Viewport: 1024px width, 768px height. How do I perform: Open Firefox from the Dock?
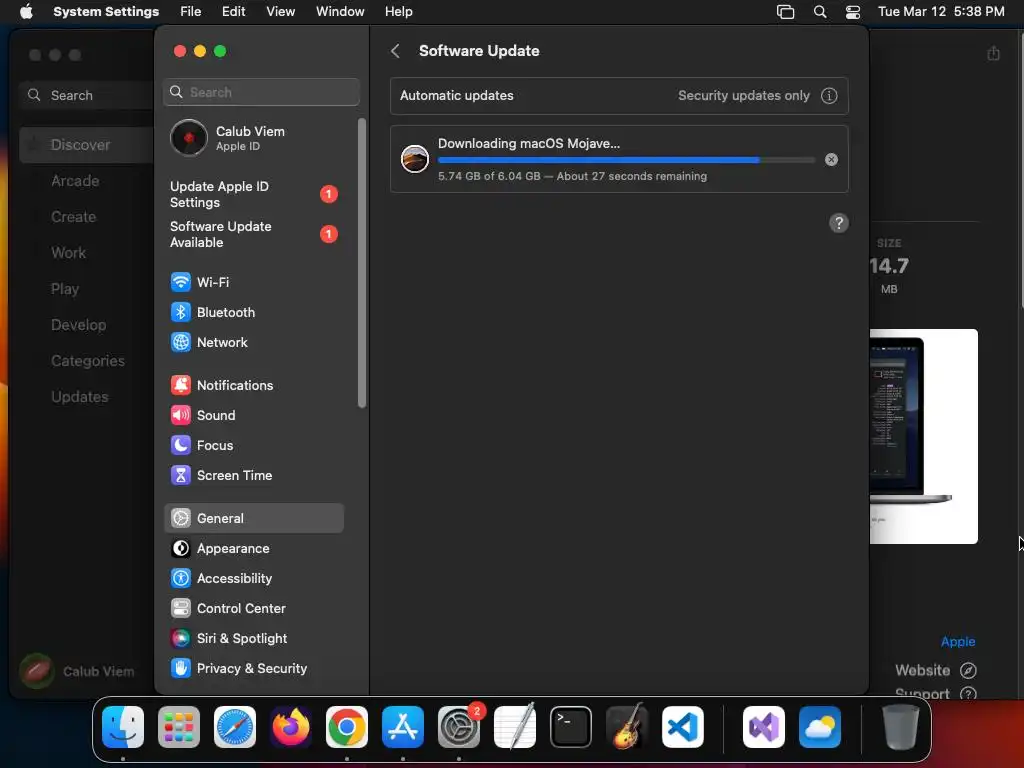click(x=291, y=727)
